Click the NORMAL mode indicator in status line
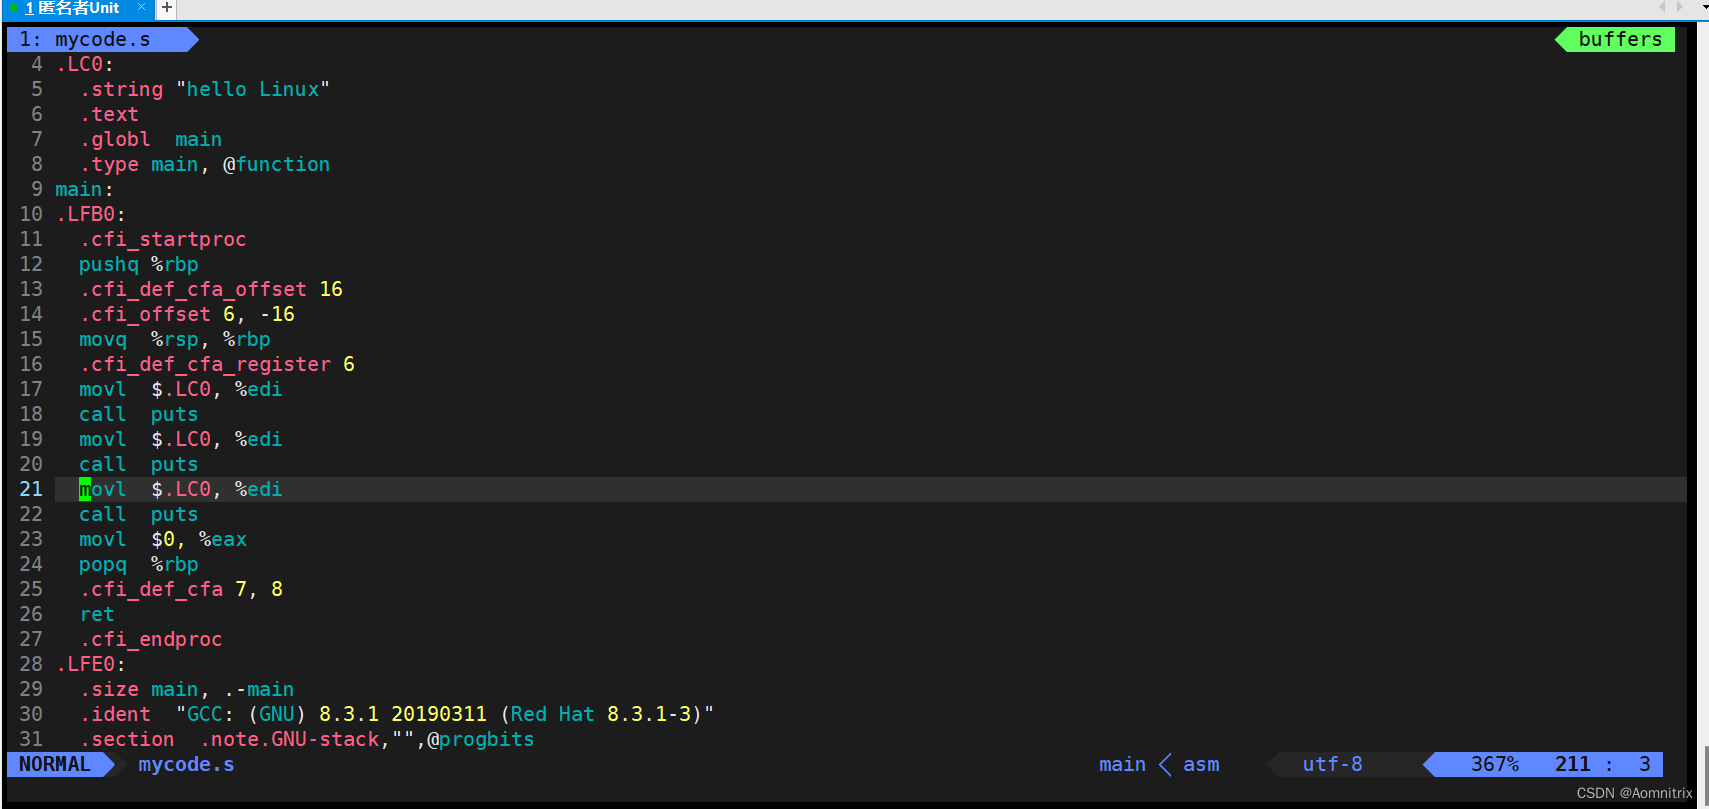 pyautogui.click(x=55, y=764)
